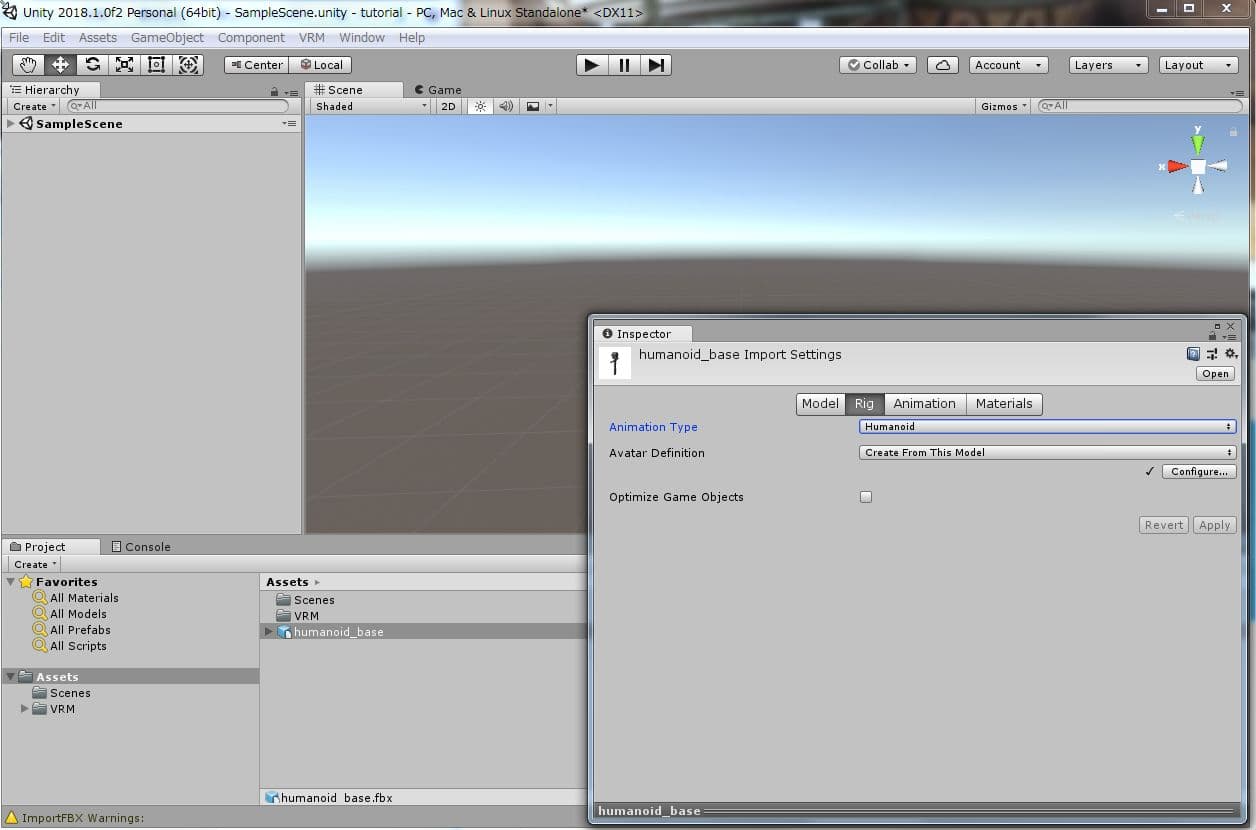This screenshot has height=830, width=1256.
Task: Switch to the Console tab
Action: (141, 547)
